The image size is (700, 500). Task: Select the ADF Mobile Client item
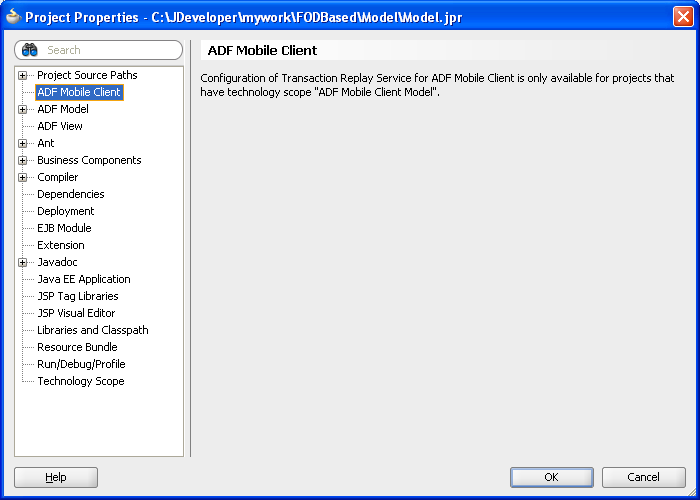(79, 92)
